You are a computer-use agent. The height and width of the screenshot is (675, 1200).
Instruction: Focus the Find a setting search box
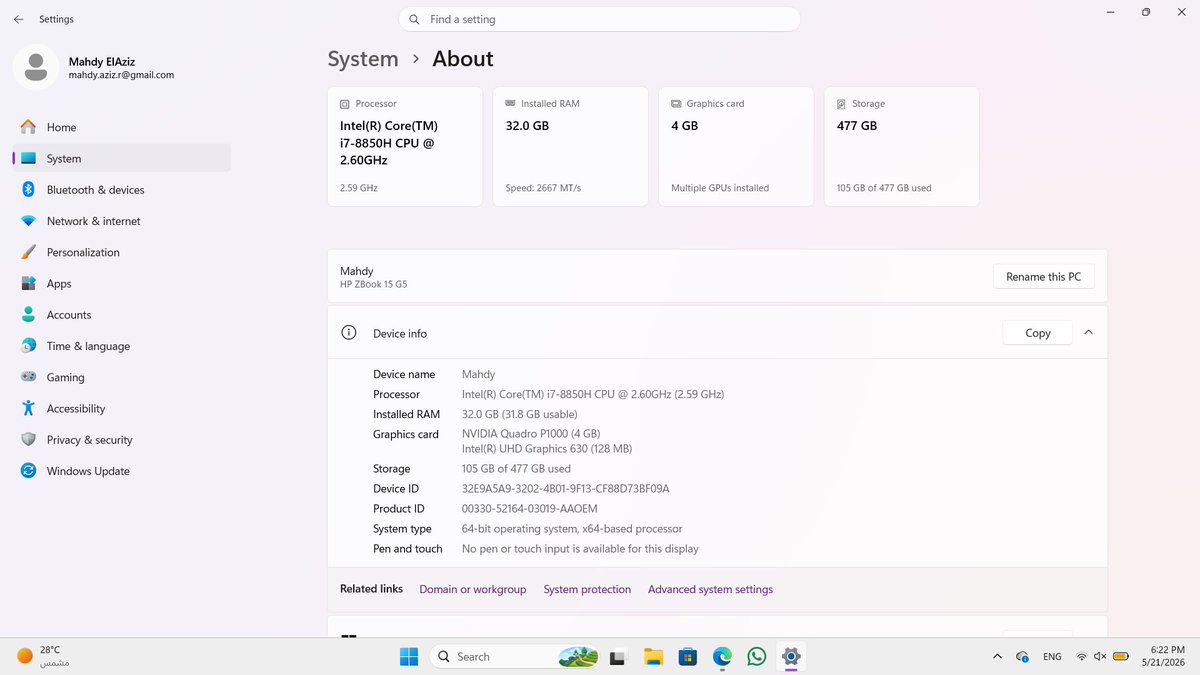tap(600, 19)
